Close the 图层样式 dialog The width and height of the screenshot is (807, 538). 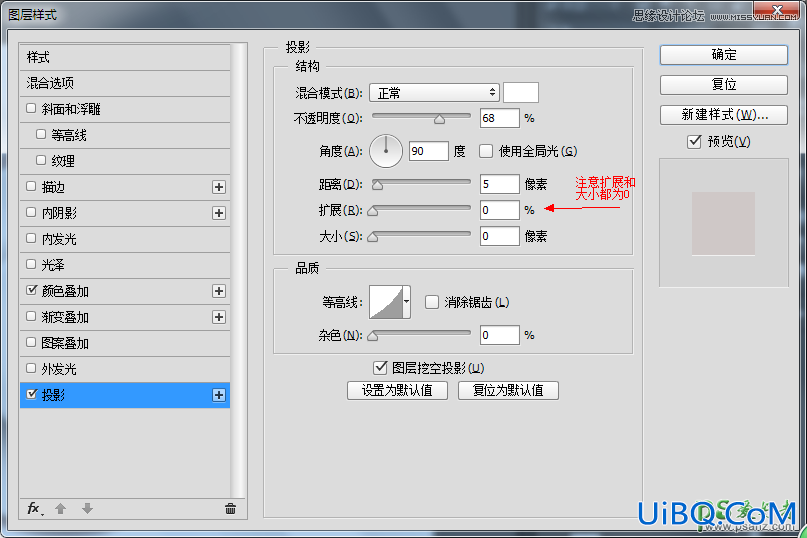[x=777, y=10]
